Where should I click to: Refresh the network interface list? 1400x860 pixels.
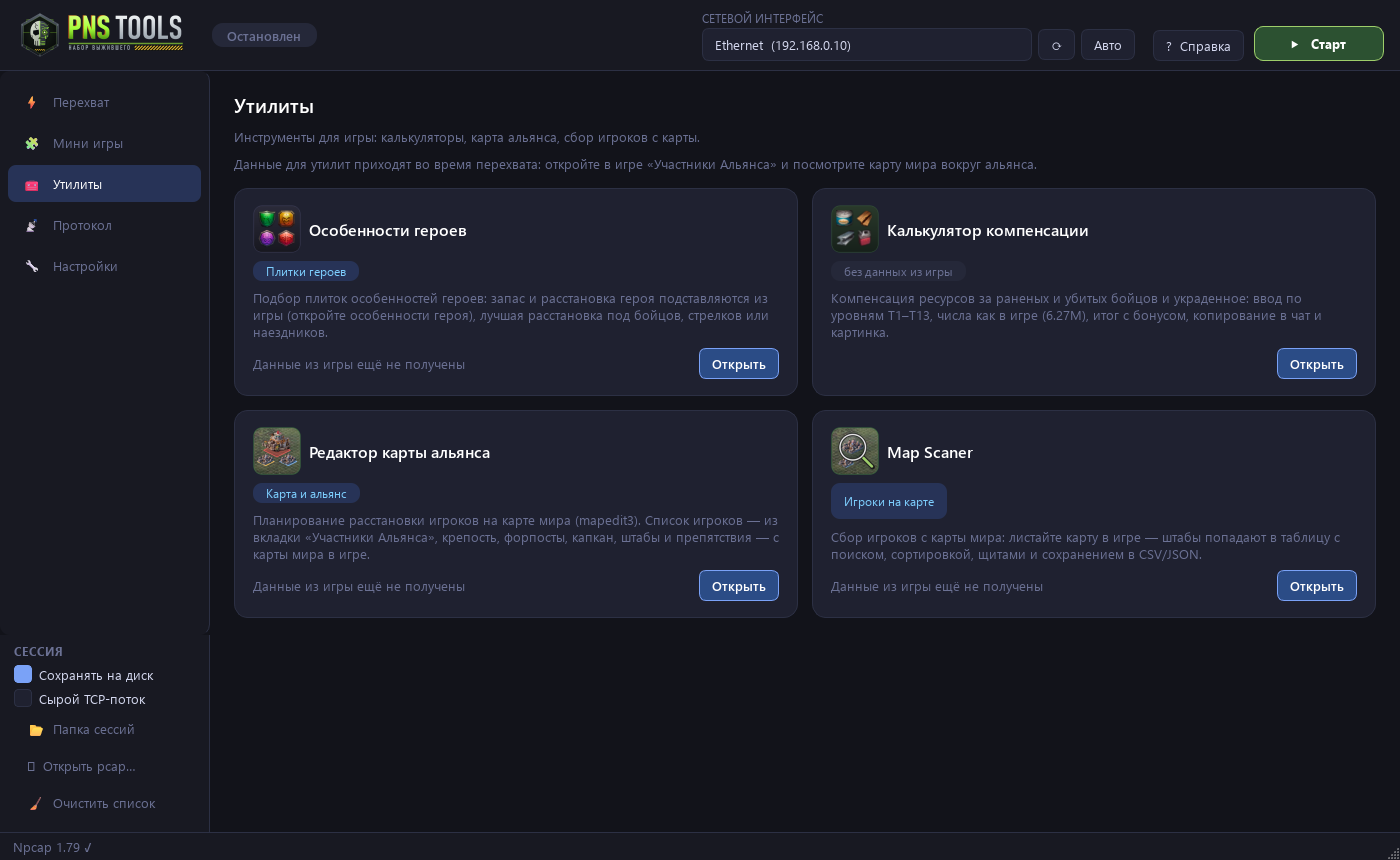click(1056, 45)
